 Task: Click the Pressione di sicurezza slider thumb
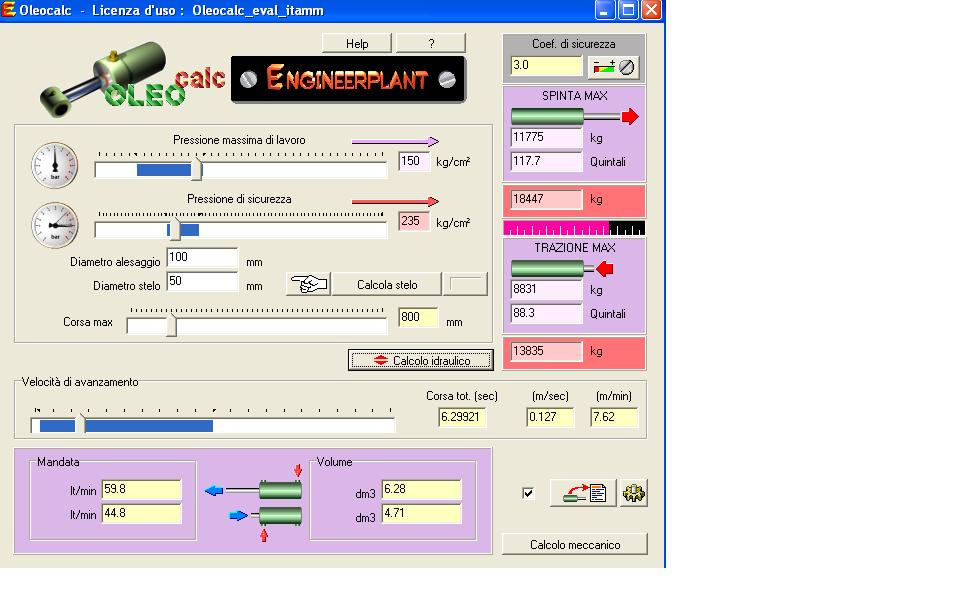[174, 230]
